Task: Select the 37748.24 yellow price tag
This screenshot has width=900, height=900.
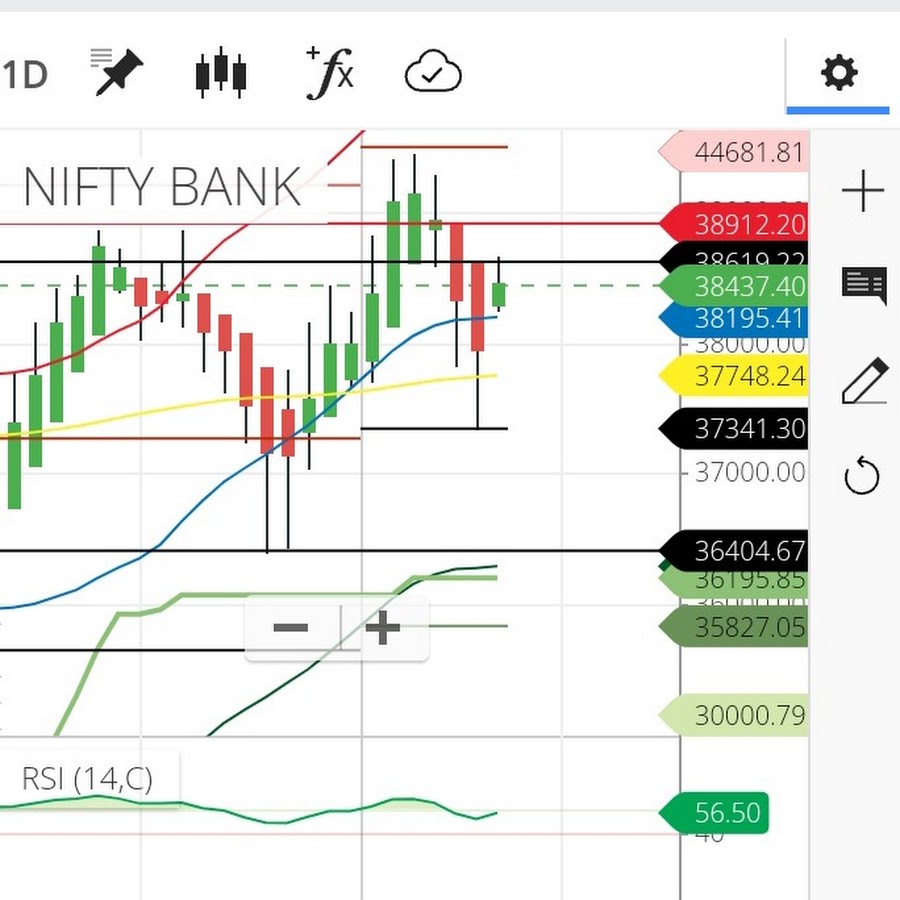Action: 734,376
